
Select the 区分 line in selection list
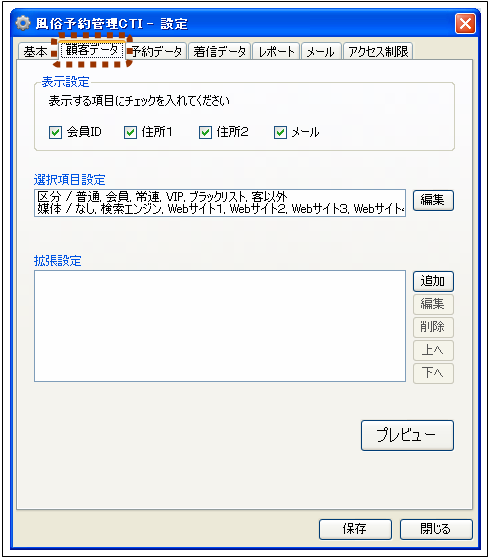point(162,197)
